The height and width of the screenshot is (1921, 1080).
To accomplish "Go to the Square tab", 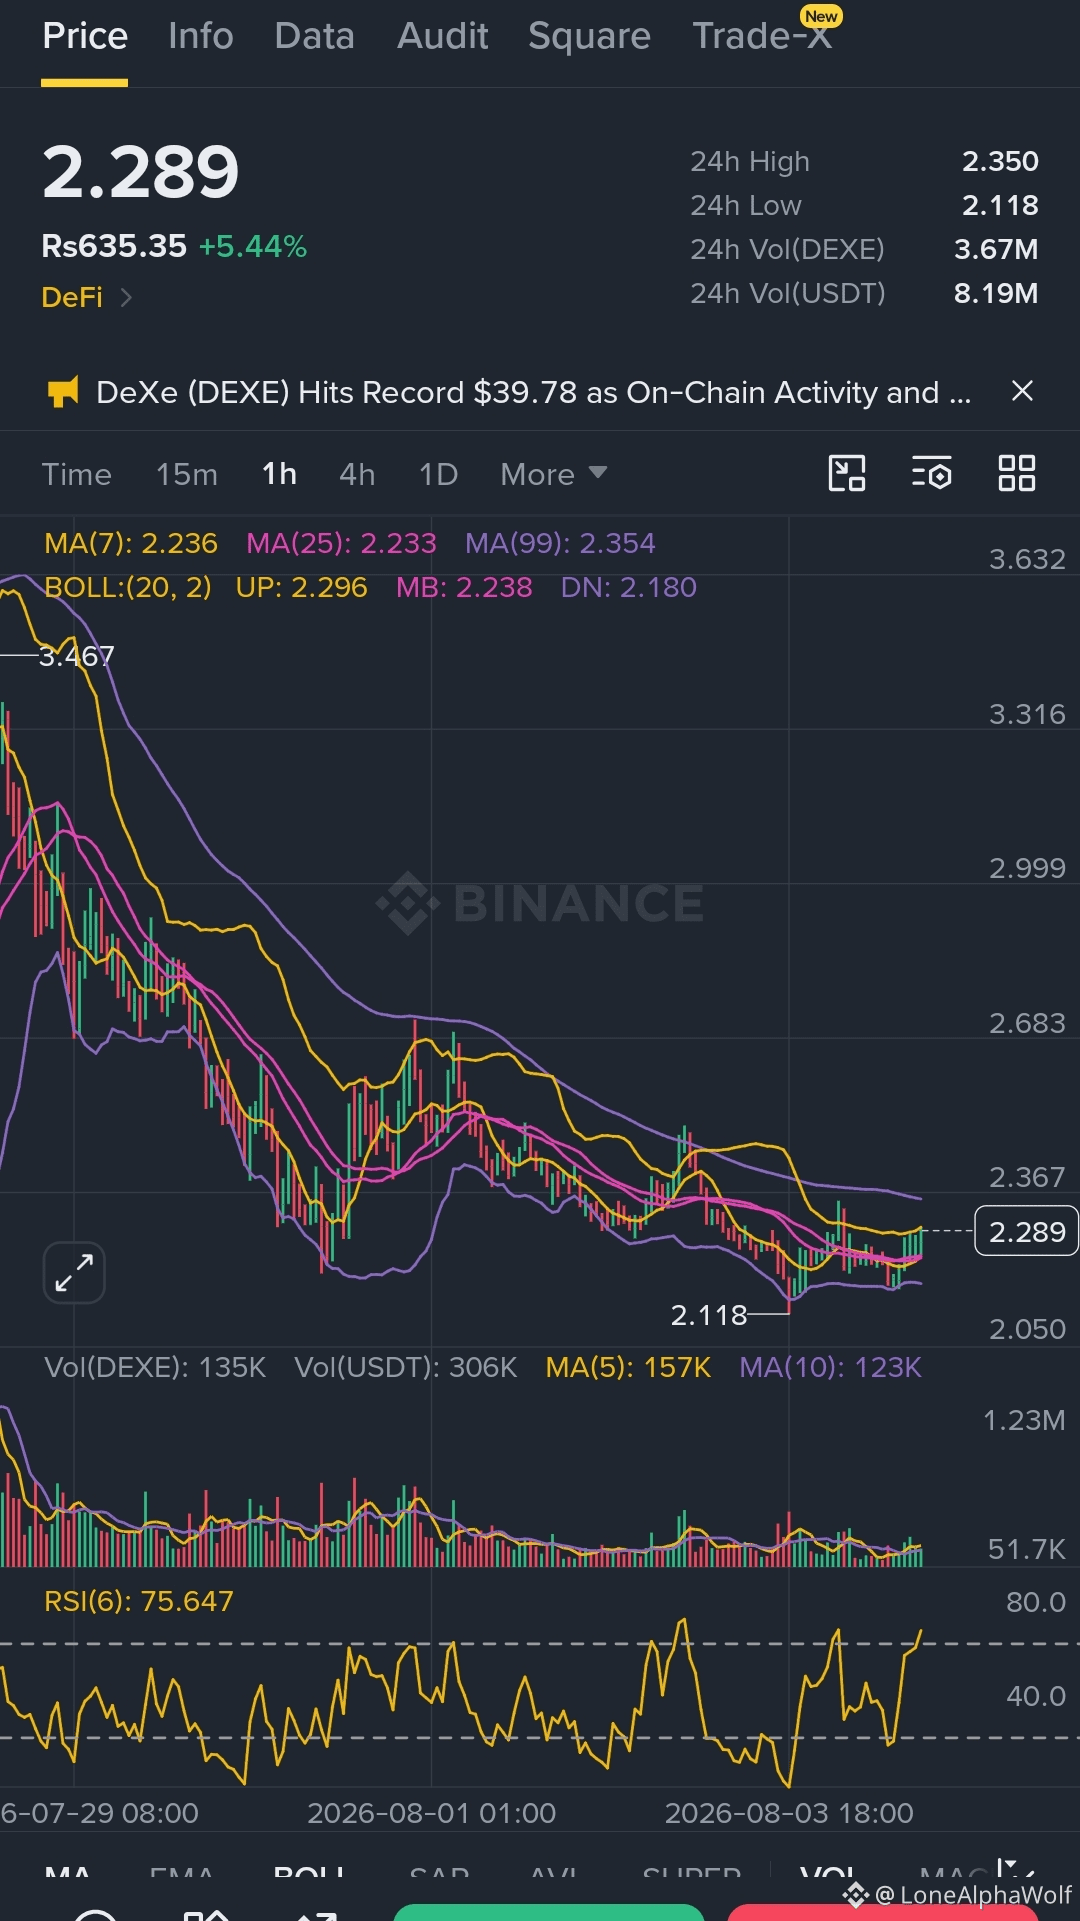I will (589, 36).
